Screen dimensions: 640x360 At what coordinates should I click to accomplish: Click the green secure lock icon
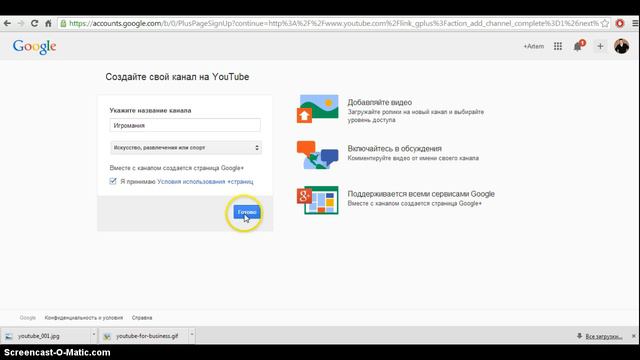pos(63,23)
